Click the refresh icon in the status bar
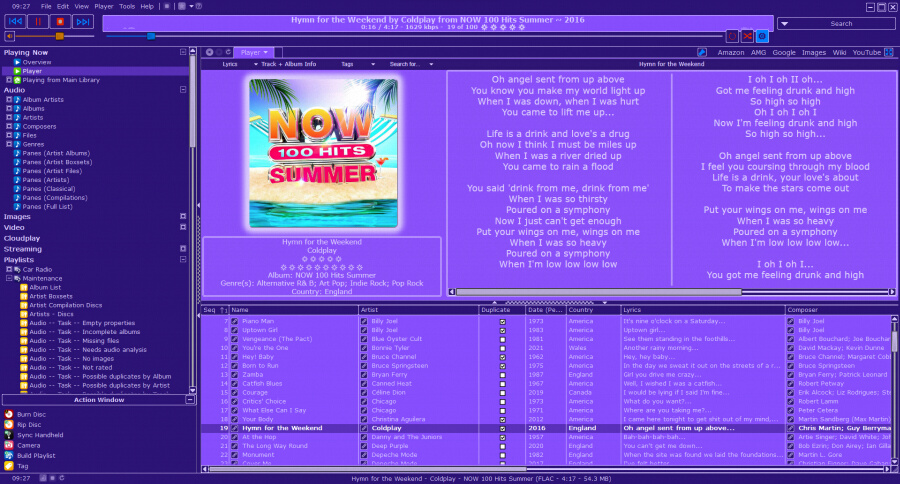Image resolution: width=900 pixels, height=484 pixels. click(x=61, y=478)
